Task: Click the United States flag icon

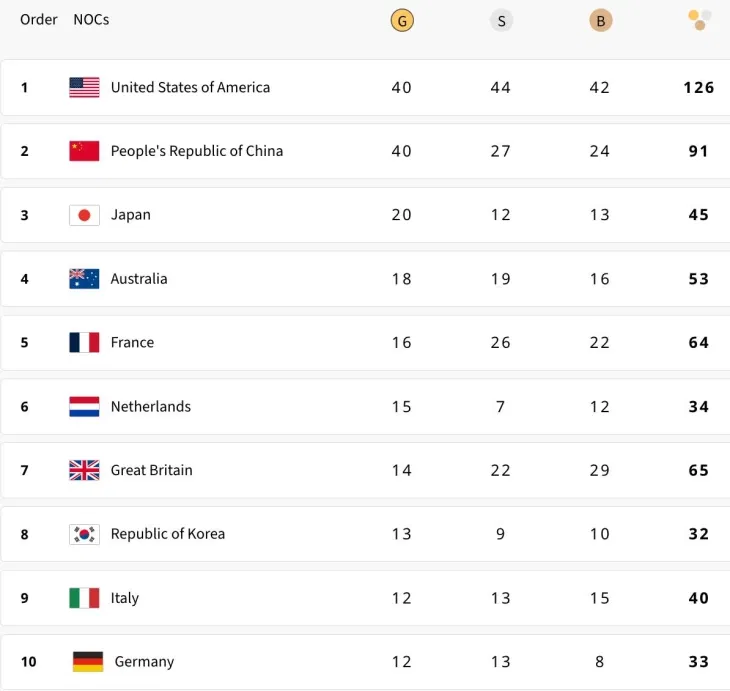Action: (x=84, y=87)
